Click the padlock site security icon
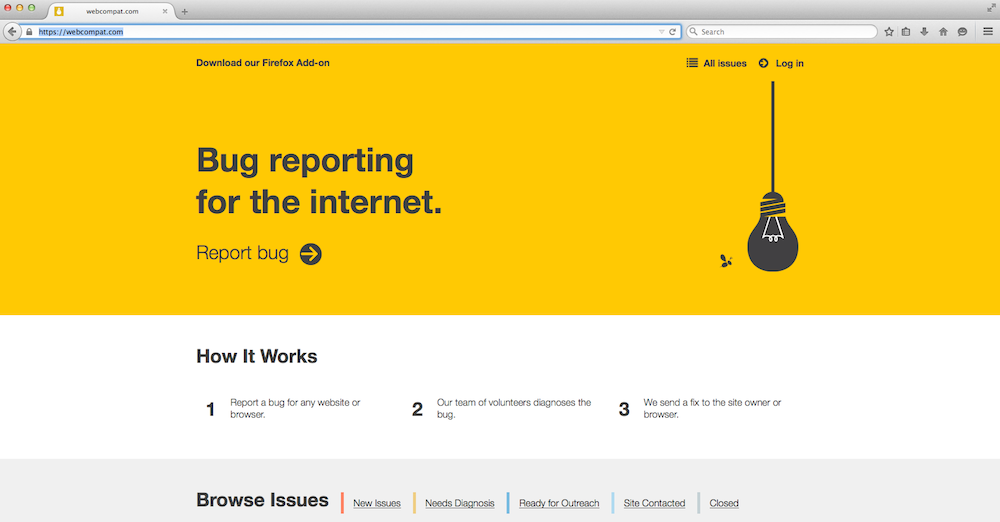The height and width of the screenshot is (522, 1000). [29, 31]
